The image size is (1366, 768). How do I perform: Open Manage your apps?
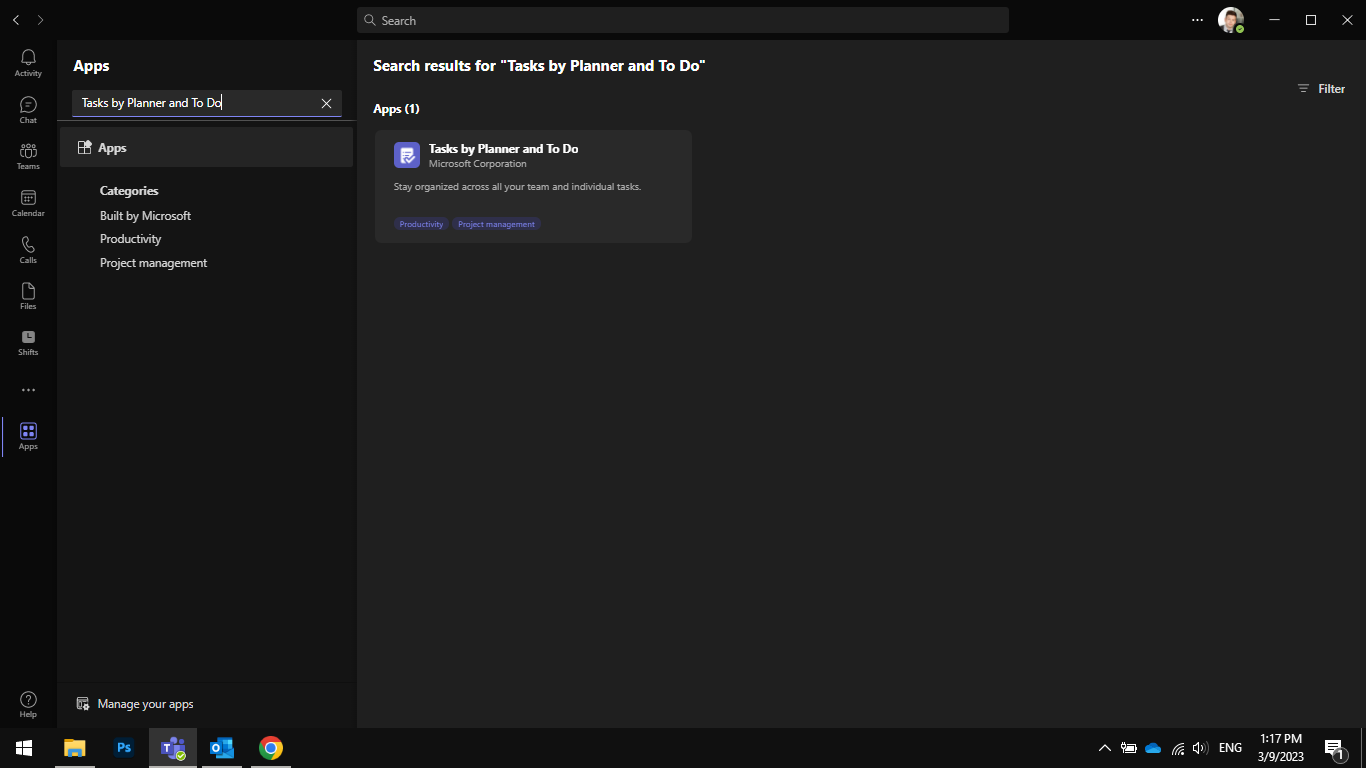pos(135,704)
